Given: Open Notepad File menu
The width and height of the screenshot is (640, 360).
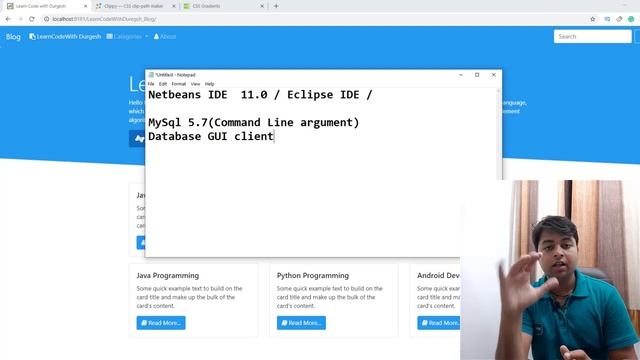Looking at the screenshot, I should click(151, 84).
